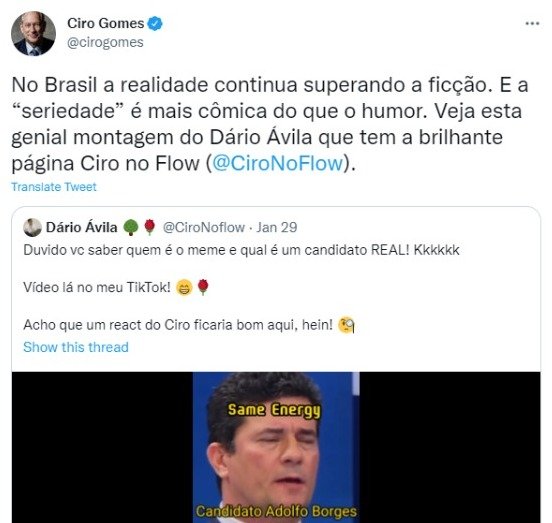
Task: Open the @CiroNoFlow mention link
Action: (x=278, y=163)
